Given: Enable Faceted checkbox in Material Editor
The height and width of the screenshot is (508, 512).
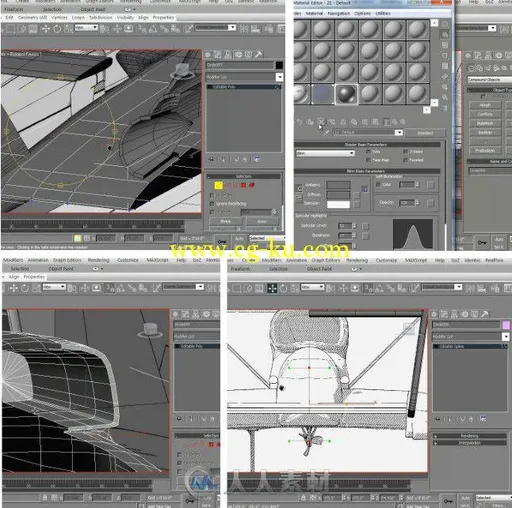Looking at the screenshot, I should pos(405,160).
